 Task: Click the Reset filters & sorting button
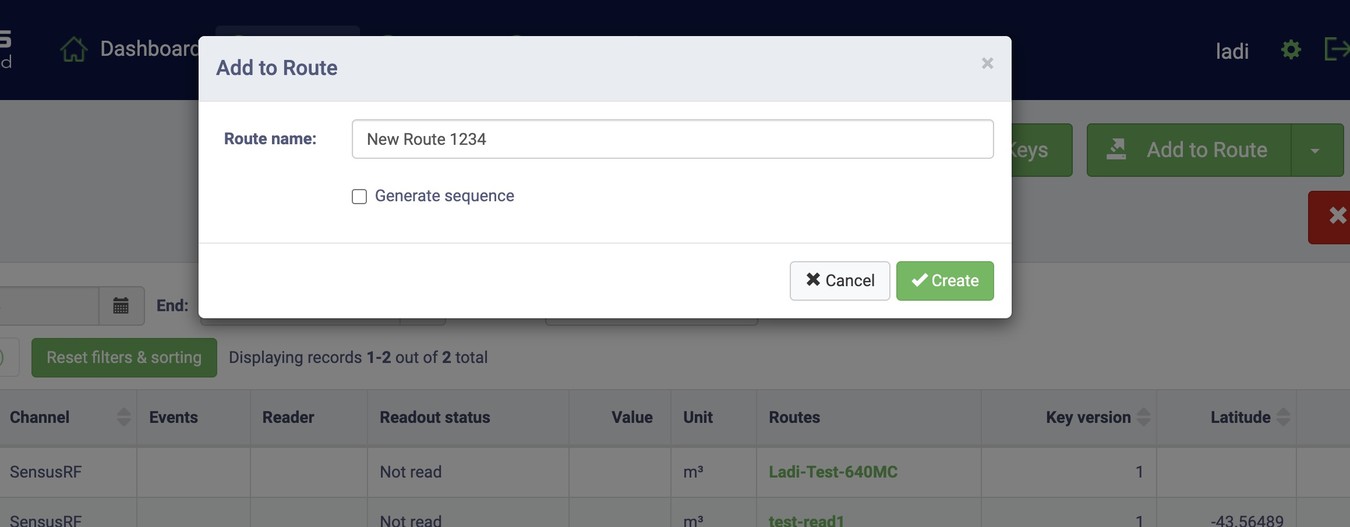tap(124, 358)
